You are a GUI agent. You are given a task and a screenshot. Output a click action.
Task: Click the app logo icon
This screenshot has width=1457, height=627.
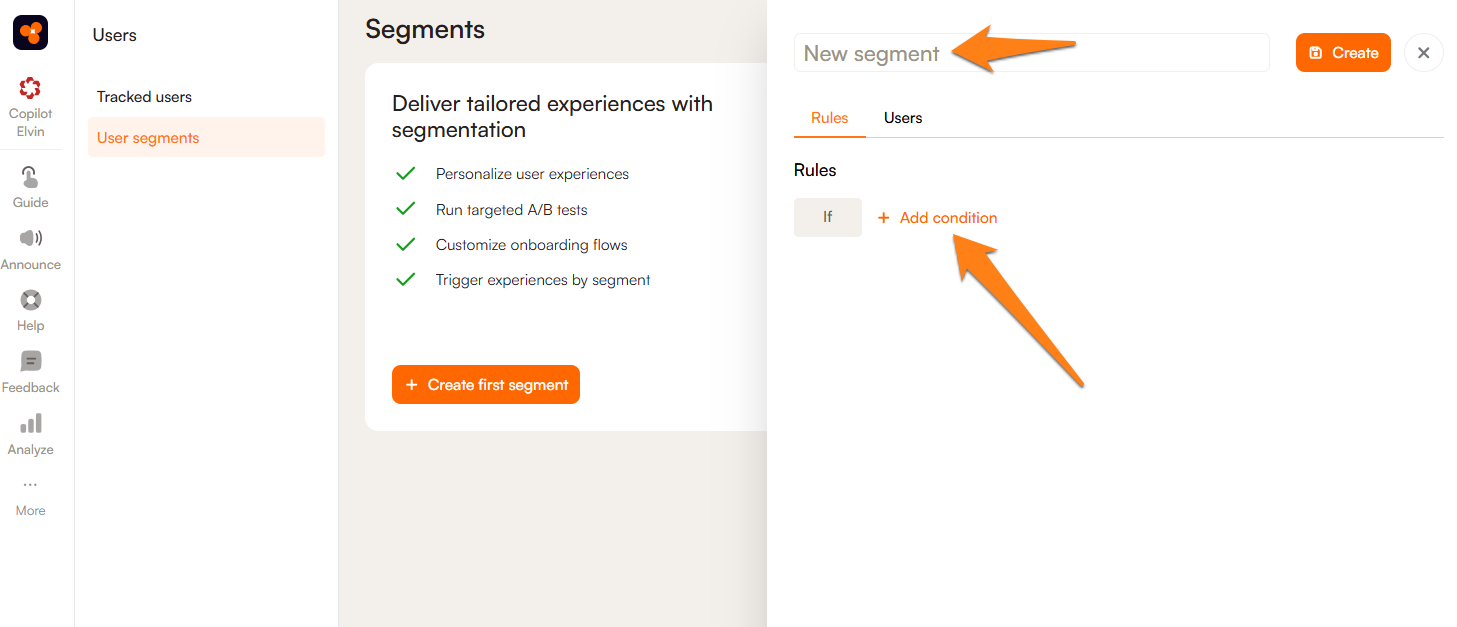[x=30, y=33]
